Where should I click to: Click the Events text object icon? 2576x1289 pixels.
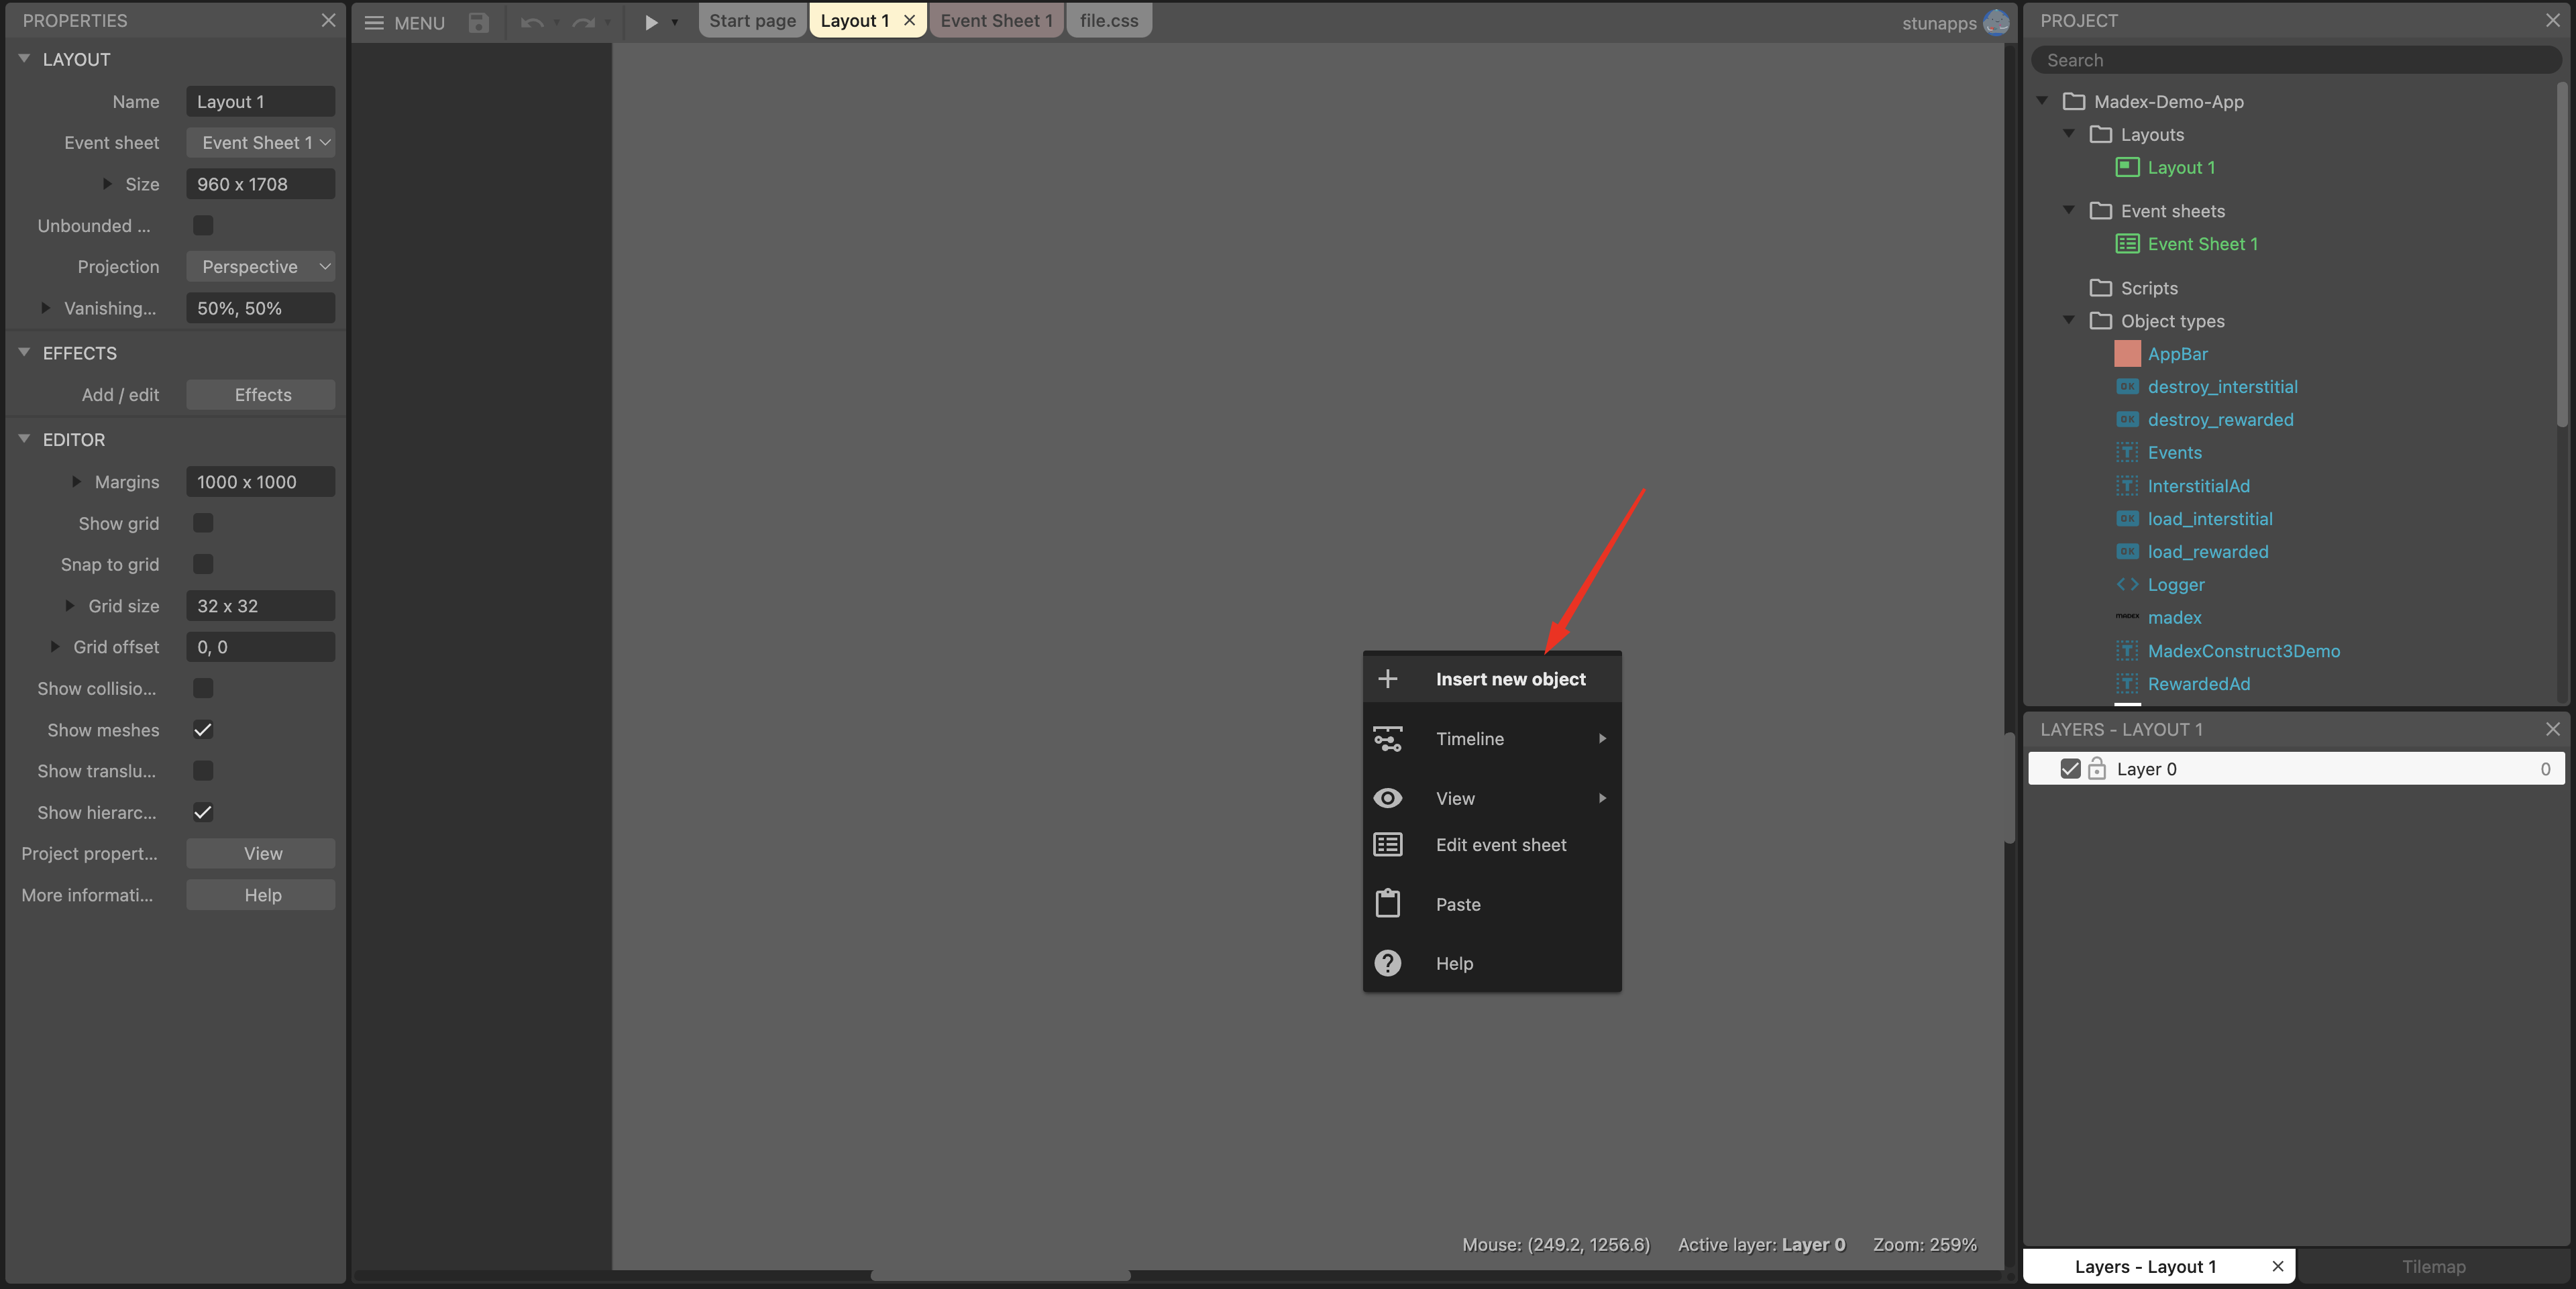click(2128, 453)
